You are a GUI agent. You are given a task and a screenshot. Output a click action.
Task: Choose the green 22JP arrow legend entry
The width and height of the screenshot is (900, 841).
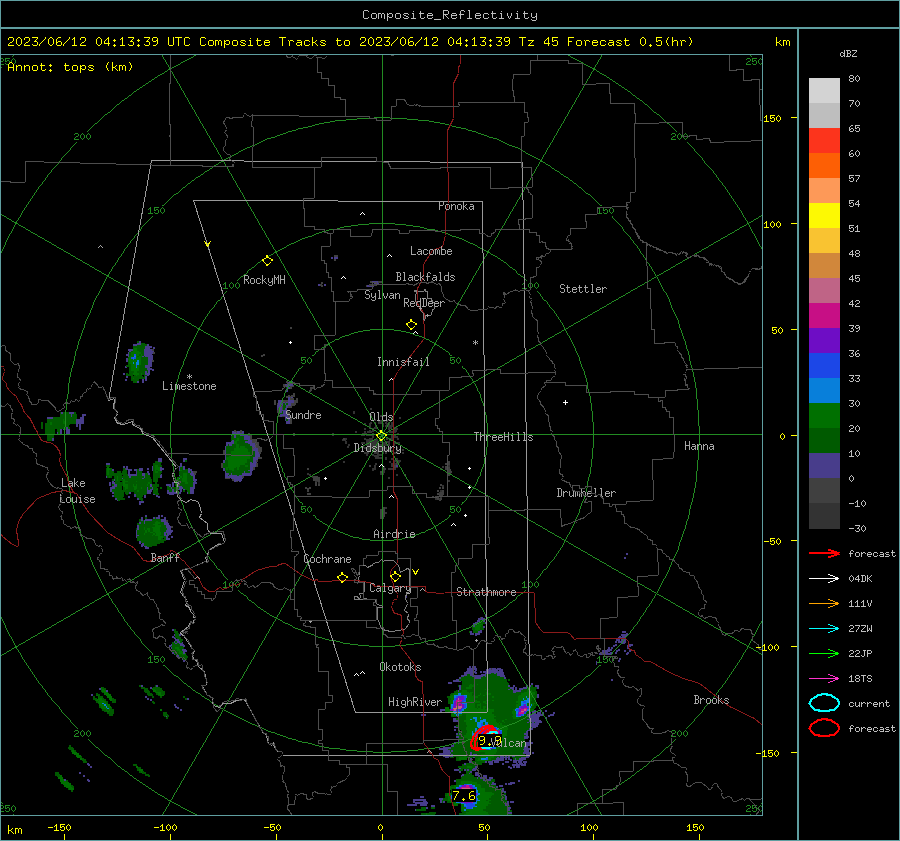point(824,653)
